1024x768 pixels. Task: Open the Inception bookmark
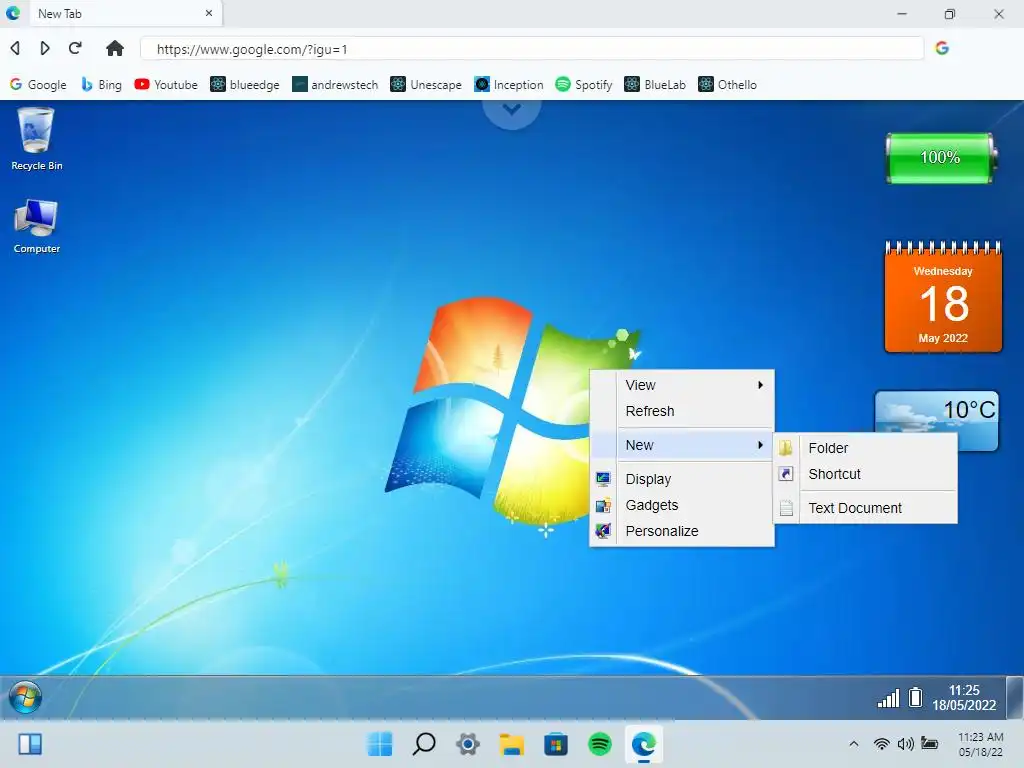click(509, 85)
